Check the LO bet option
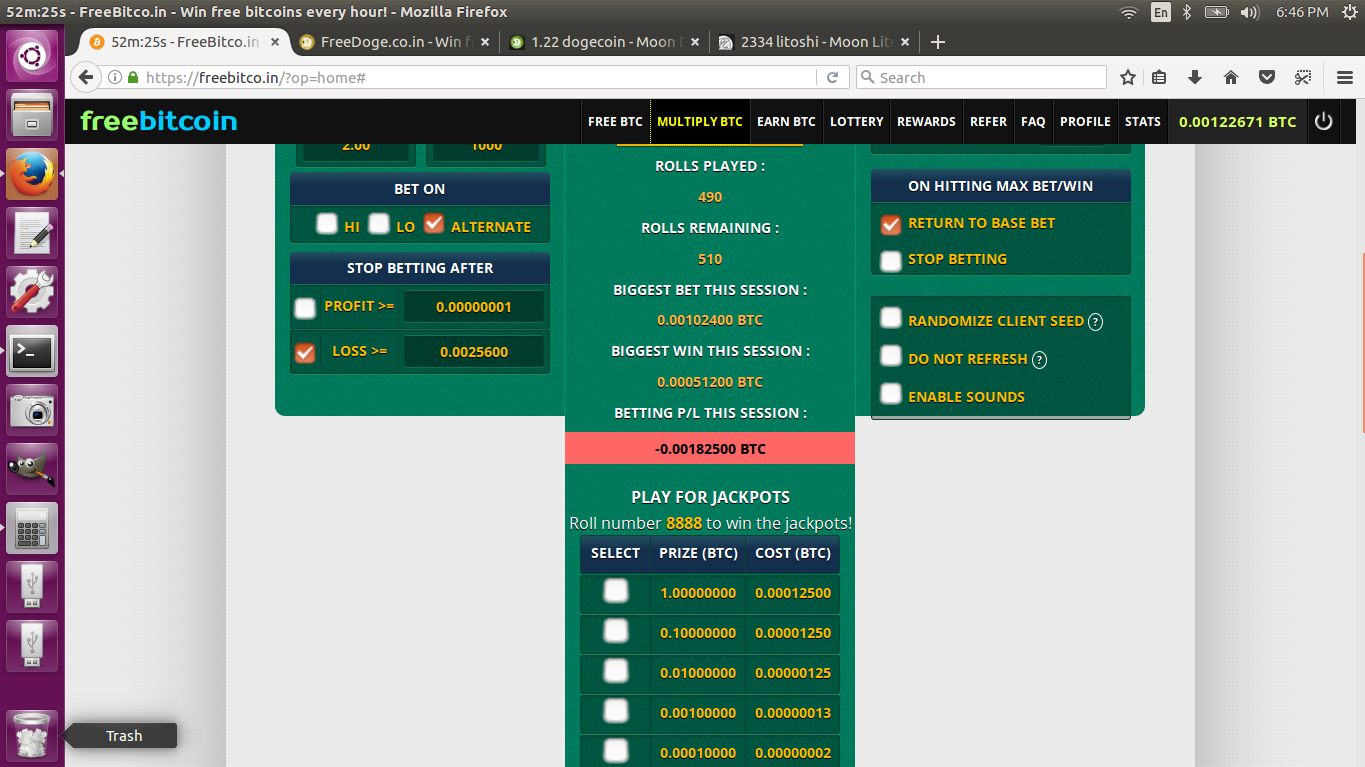Screen dimensions: 1365x767 pos(379,224)
